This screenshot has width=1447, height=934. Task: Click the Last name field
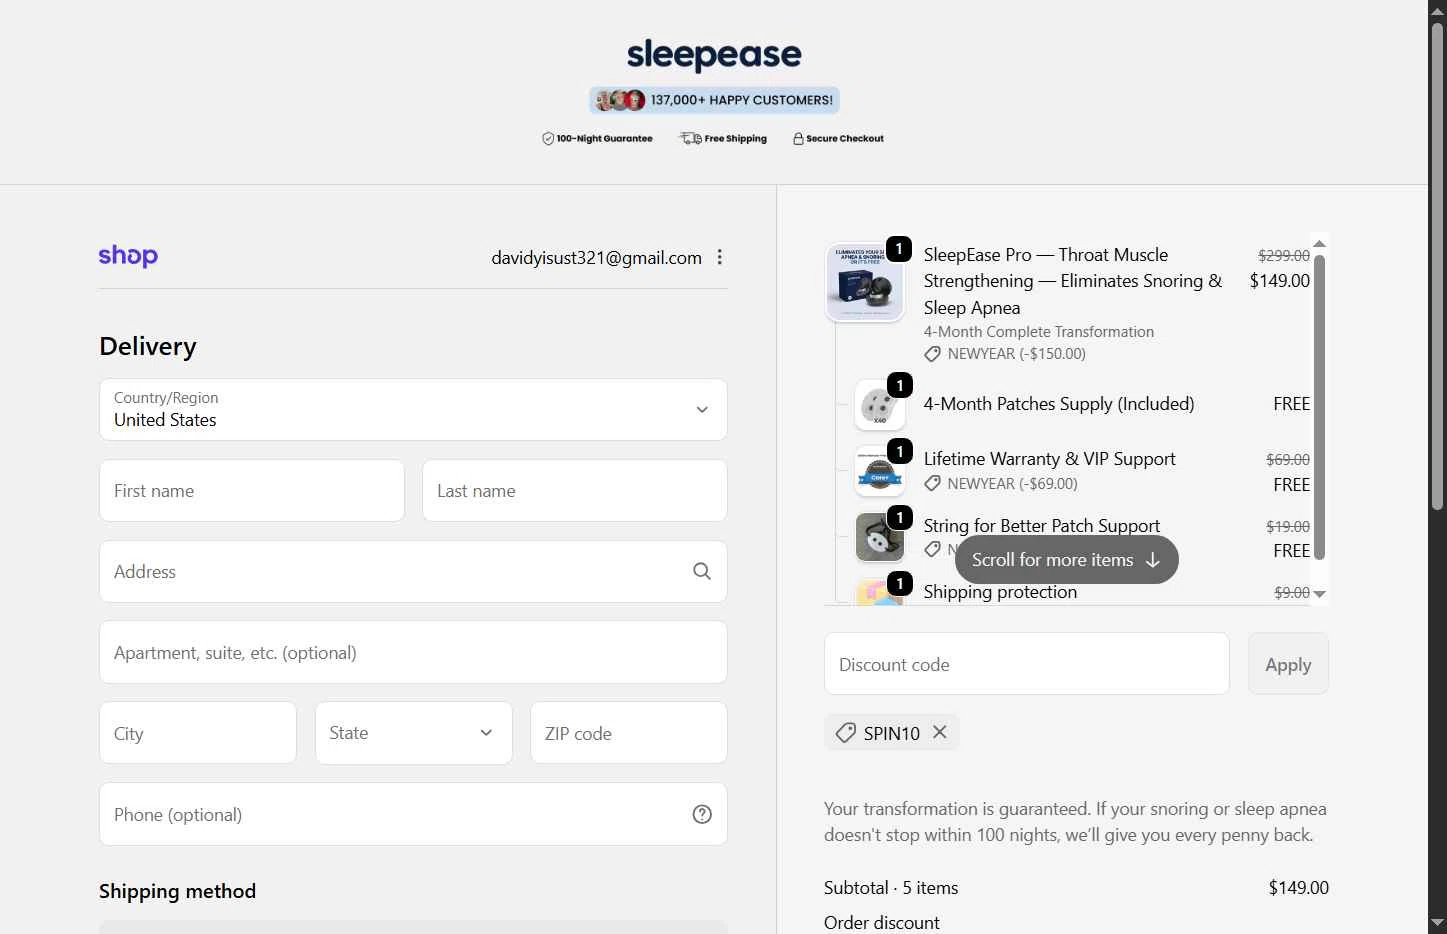tap(575, 491)
